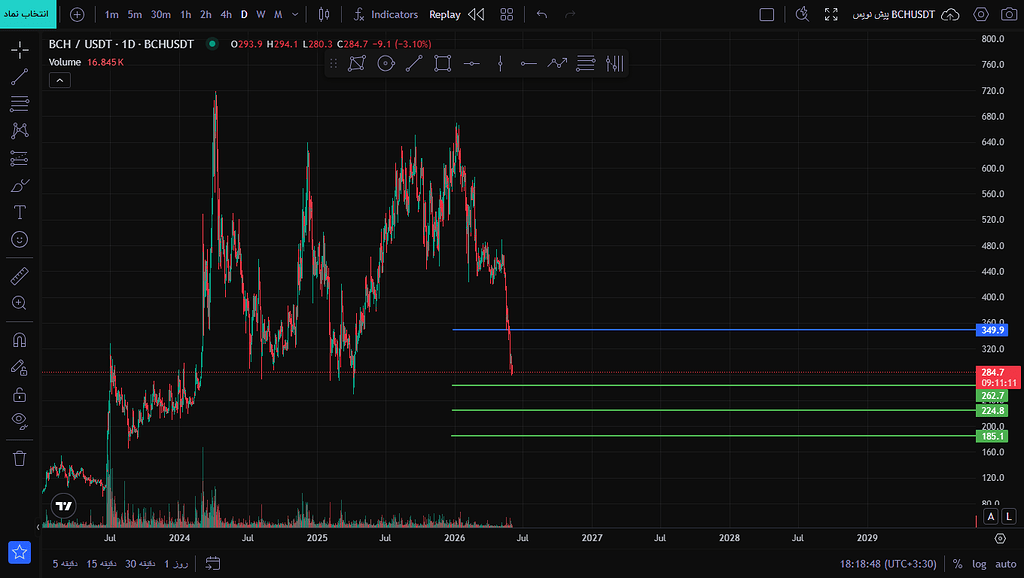Screen dimensions: 1024x578
Task: Activate the brush drawing tool
Action: [20, 185]
